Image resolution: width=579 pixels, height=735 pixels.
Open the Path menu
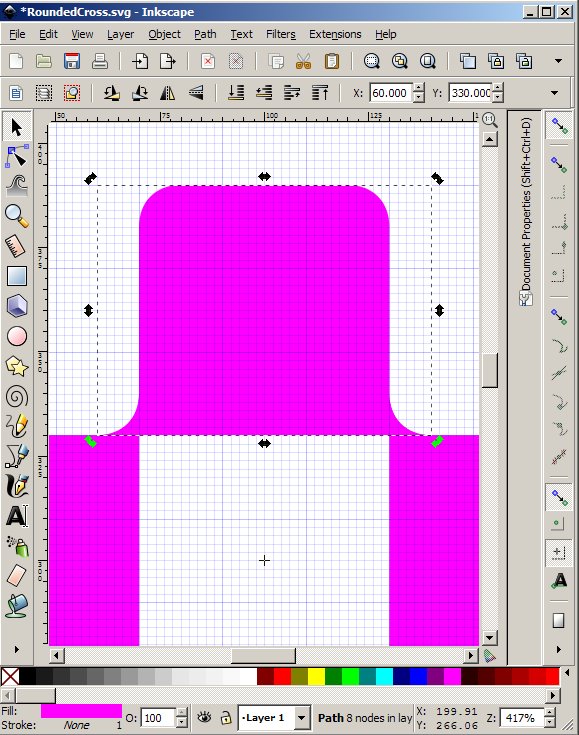205,34
